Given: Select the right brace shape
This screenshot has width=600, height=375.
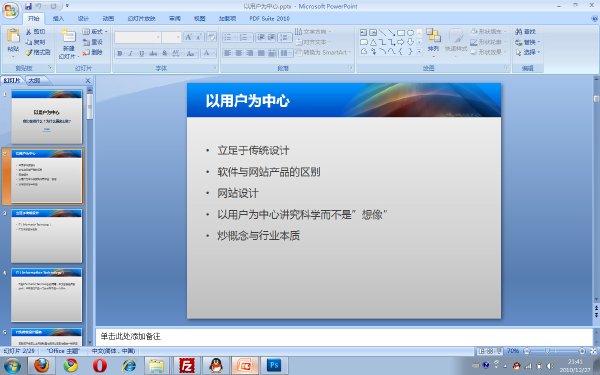Looking at the screenshot, I should pos(410,51).
